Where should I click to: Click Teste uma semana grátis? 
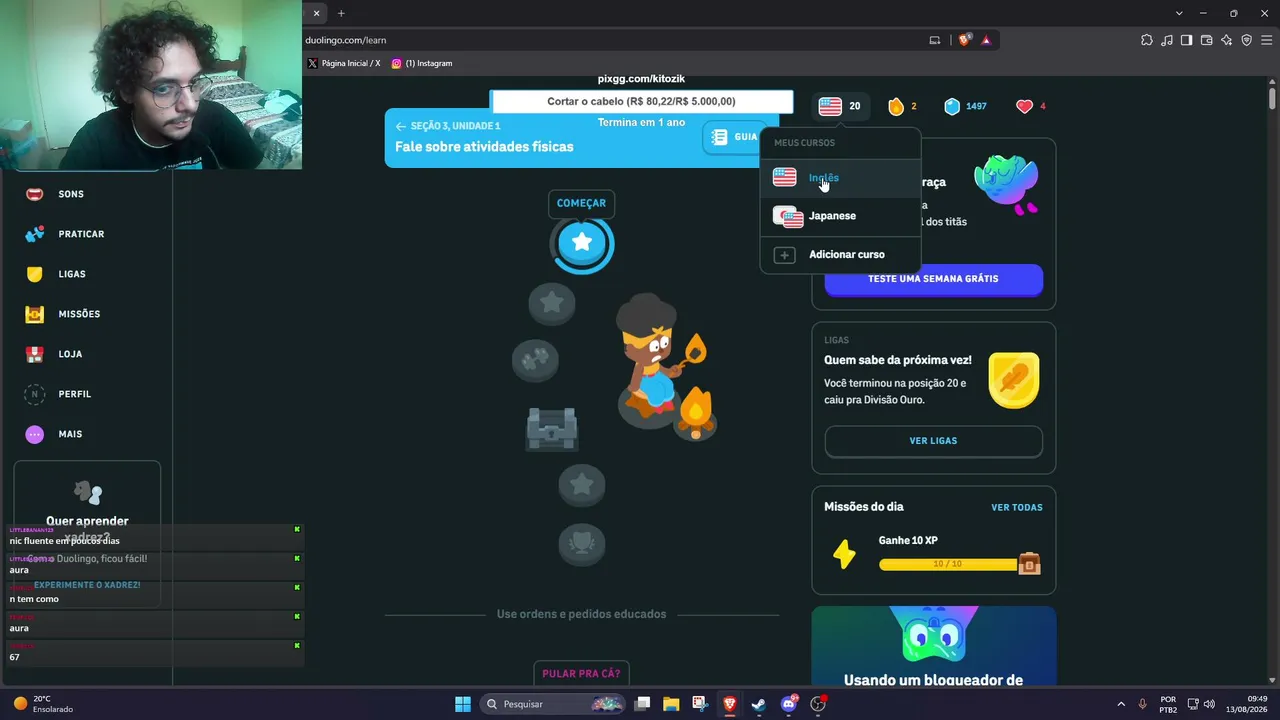[x=933, y=279]
